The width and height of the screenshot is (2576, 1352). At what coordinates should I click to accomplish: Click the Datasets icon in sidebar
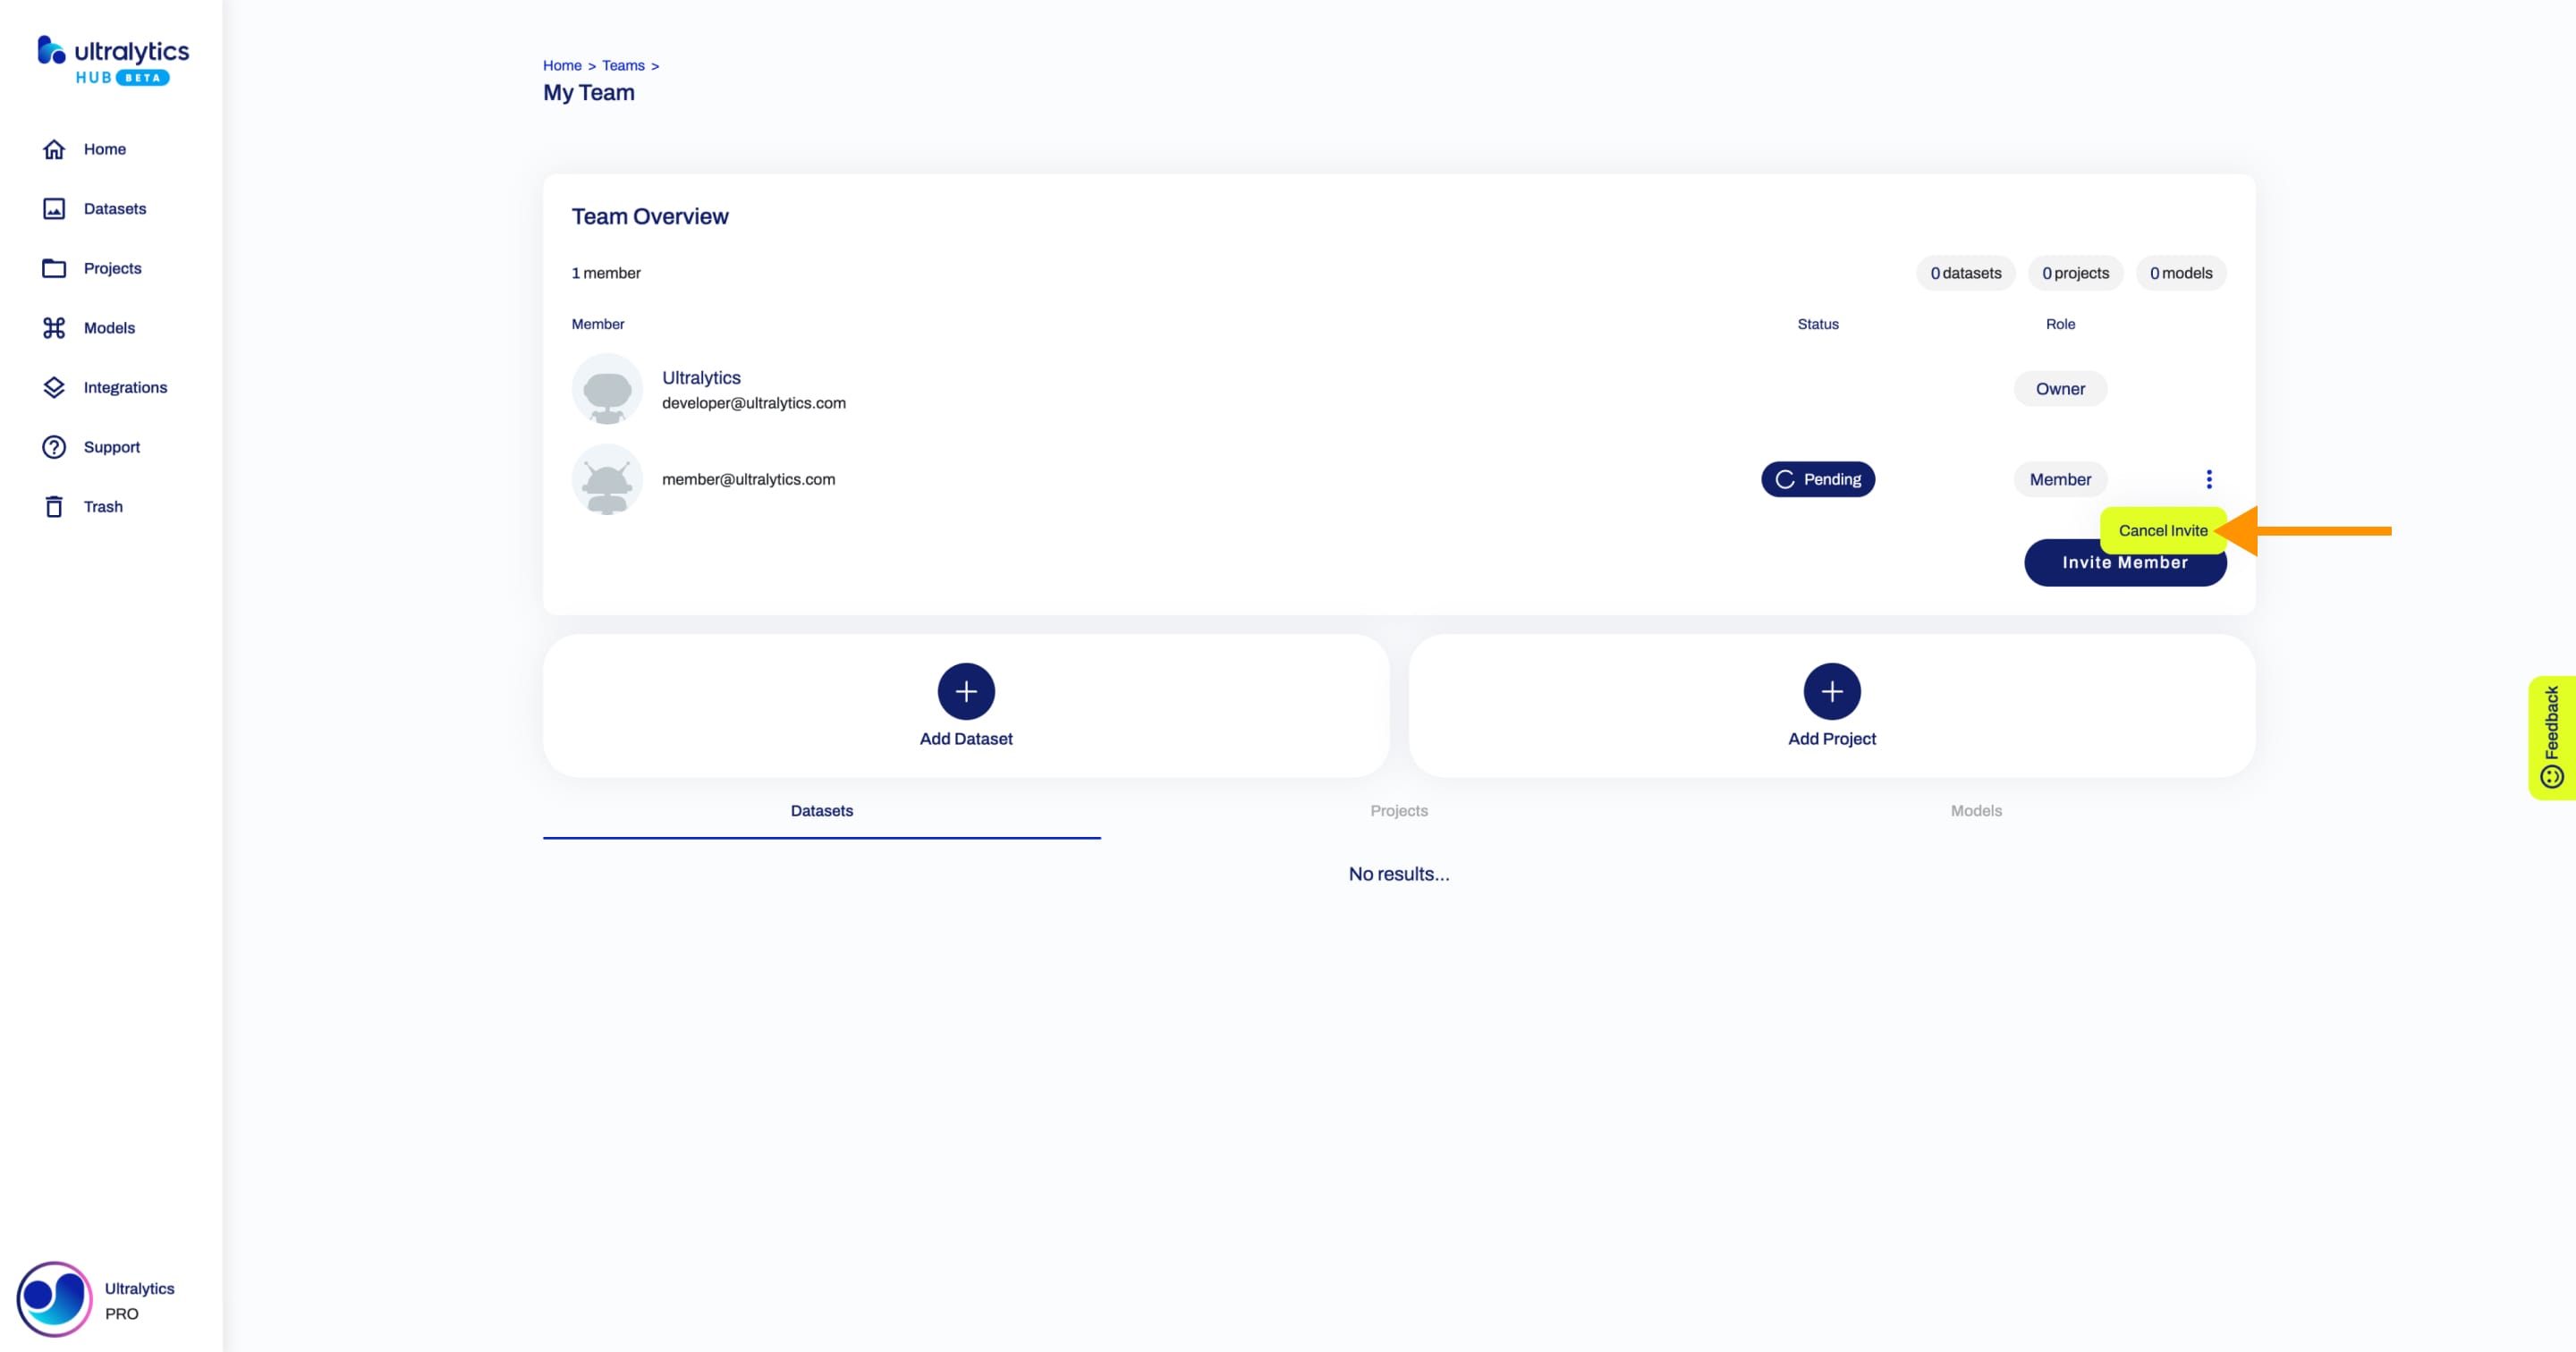[53, 207]
